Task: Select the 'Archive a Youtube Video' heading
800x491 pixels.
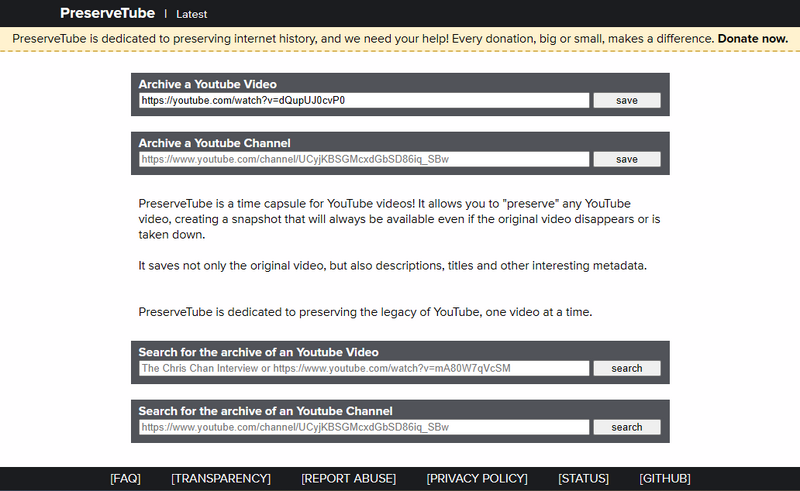Action: click(208, 84)
